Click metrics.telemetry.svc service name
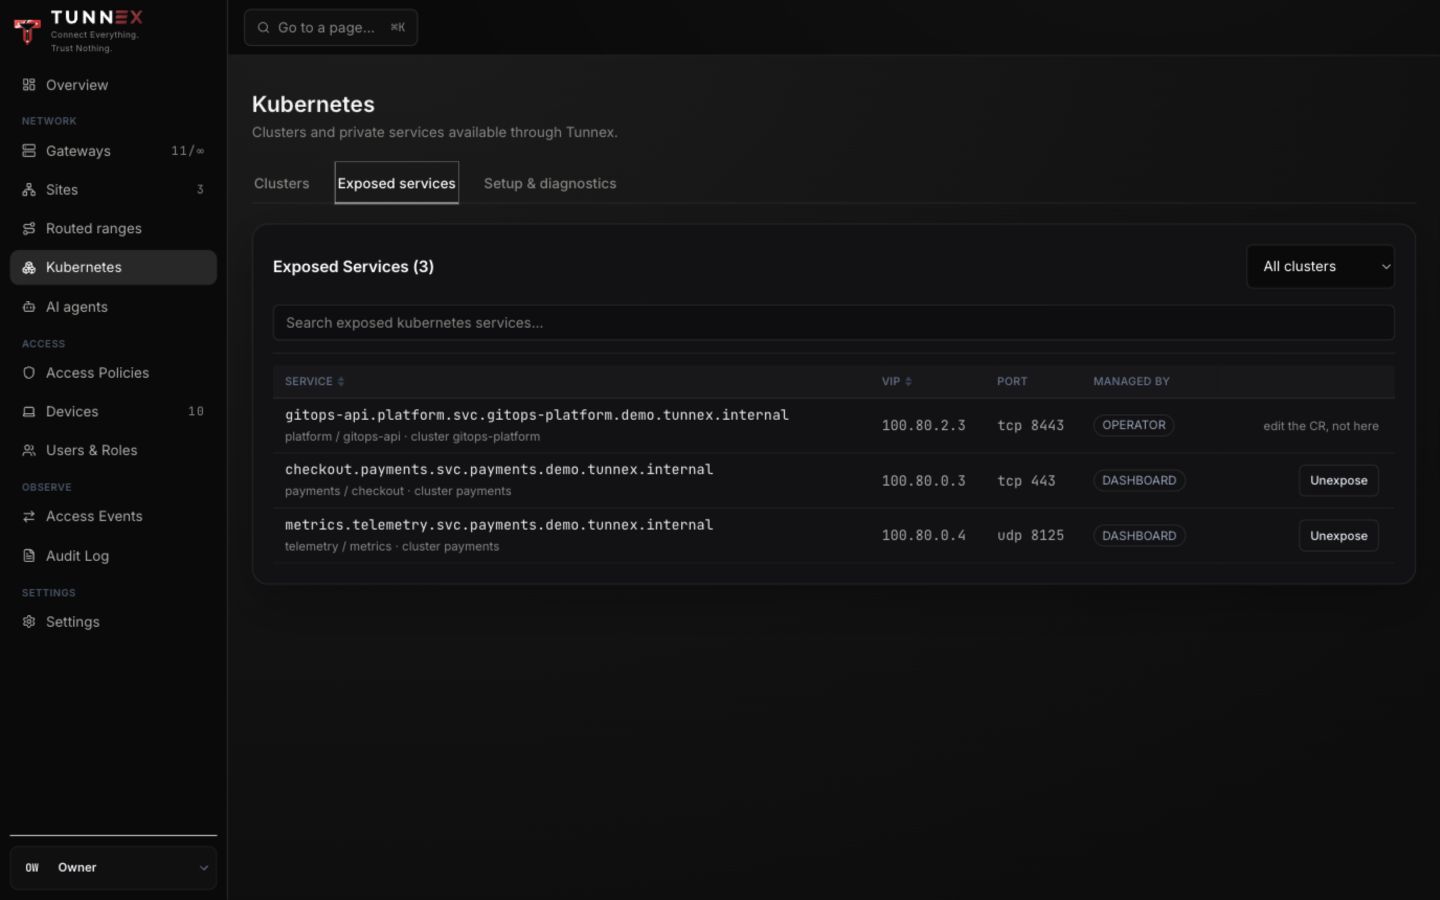Image resolution: width=1440 pixels, height=900 pixels. [x=499, y=525]
